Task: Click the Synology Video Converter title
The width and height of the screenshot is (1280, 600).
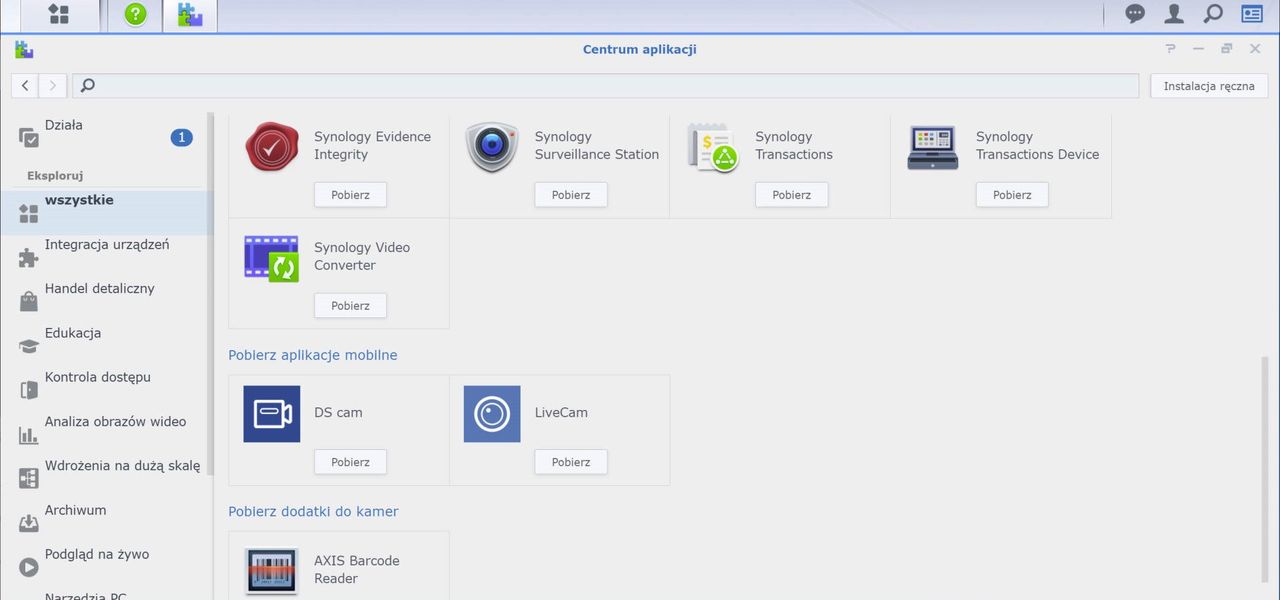Action: pos(362,256)
